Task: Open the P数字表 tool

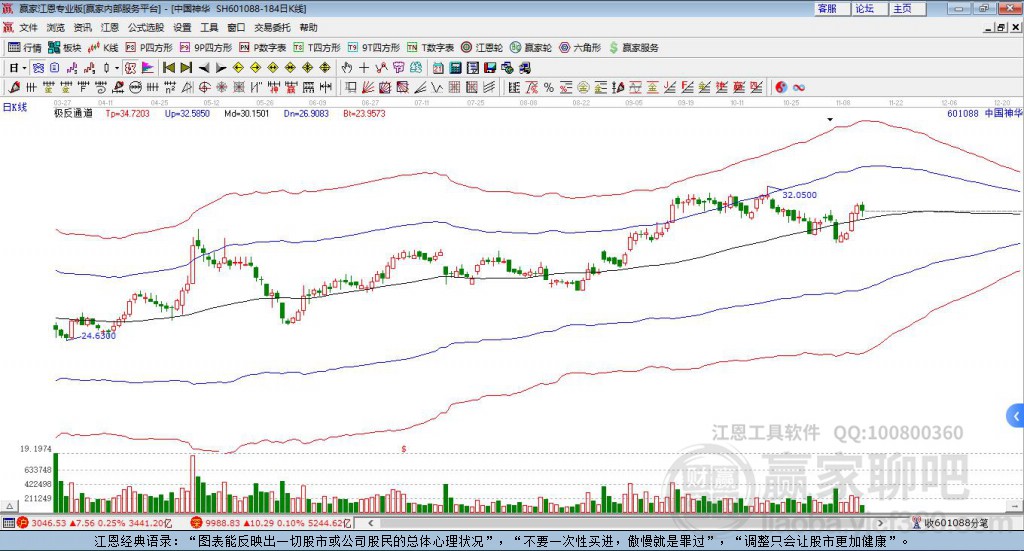Action: pyautogui.click(x=263, y=48)
